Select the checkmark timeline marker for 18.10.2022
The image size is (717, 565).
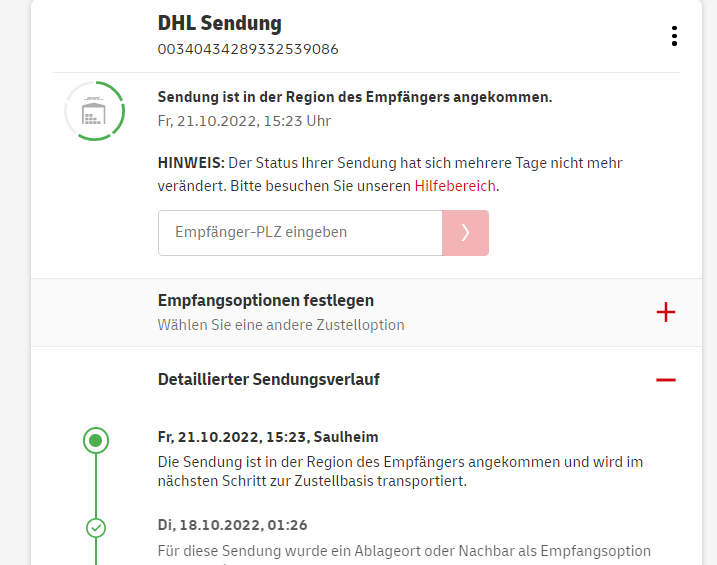click(x=96, y=527)
